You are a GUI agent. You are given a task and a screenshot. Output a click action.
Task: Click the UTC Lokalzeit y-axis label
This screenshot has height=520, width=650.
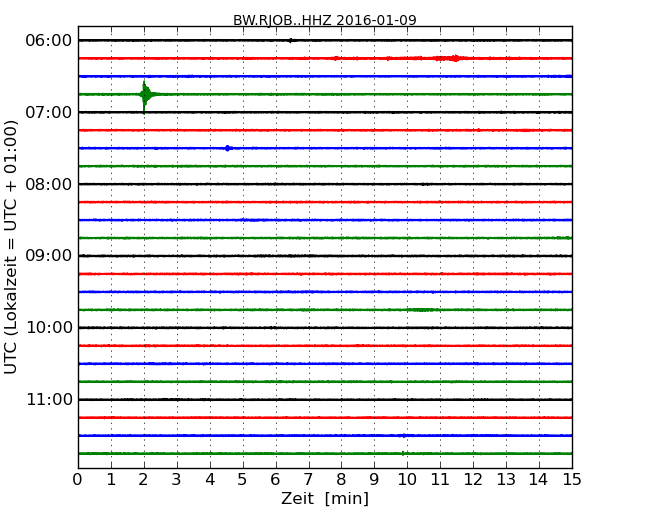[11, 247]
